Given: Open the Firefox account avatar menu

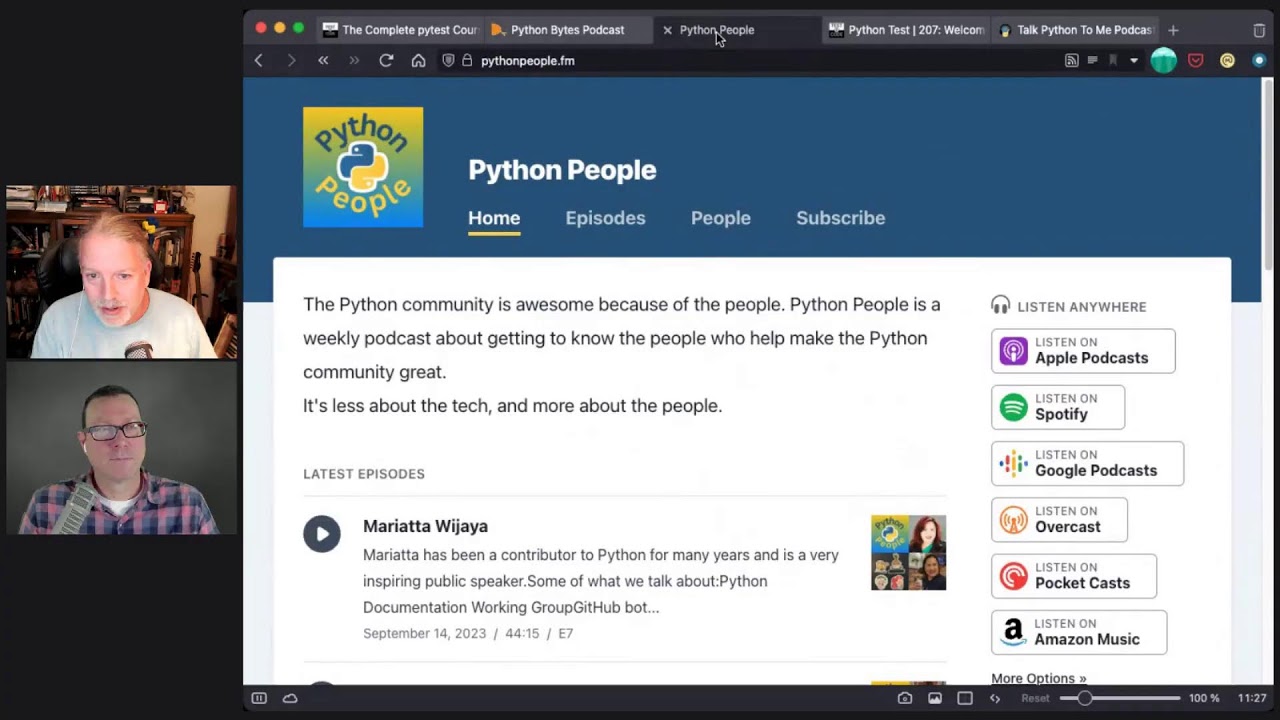Looking at the screenshot, I should (1163, 61).
